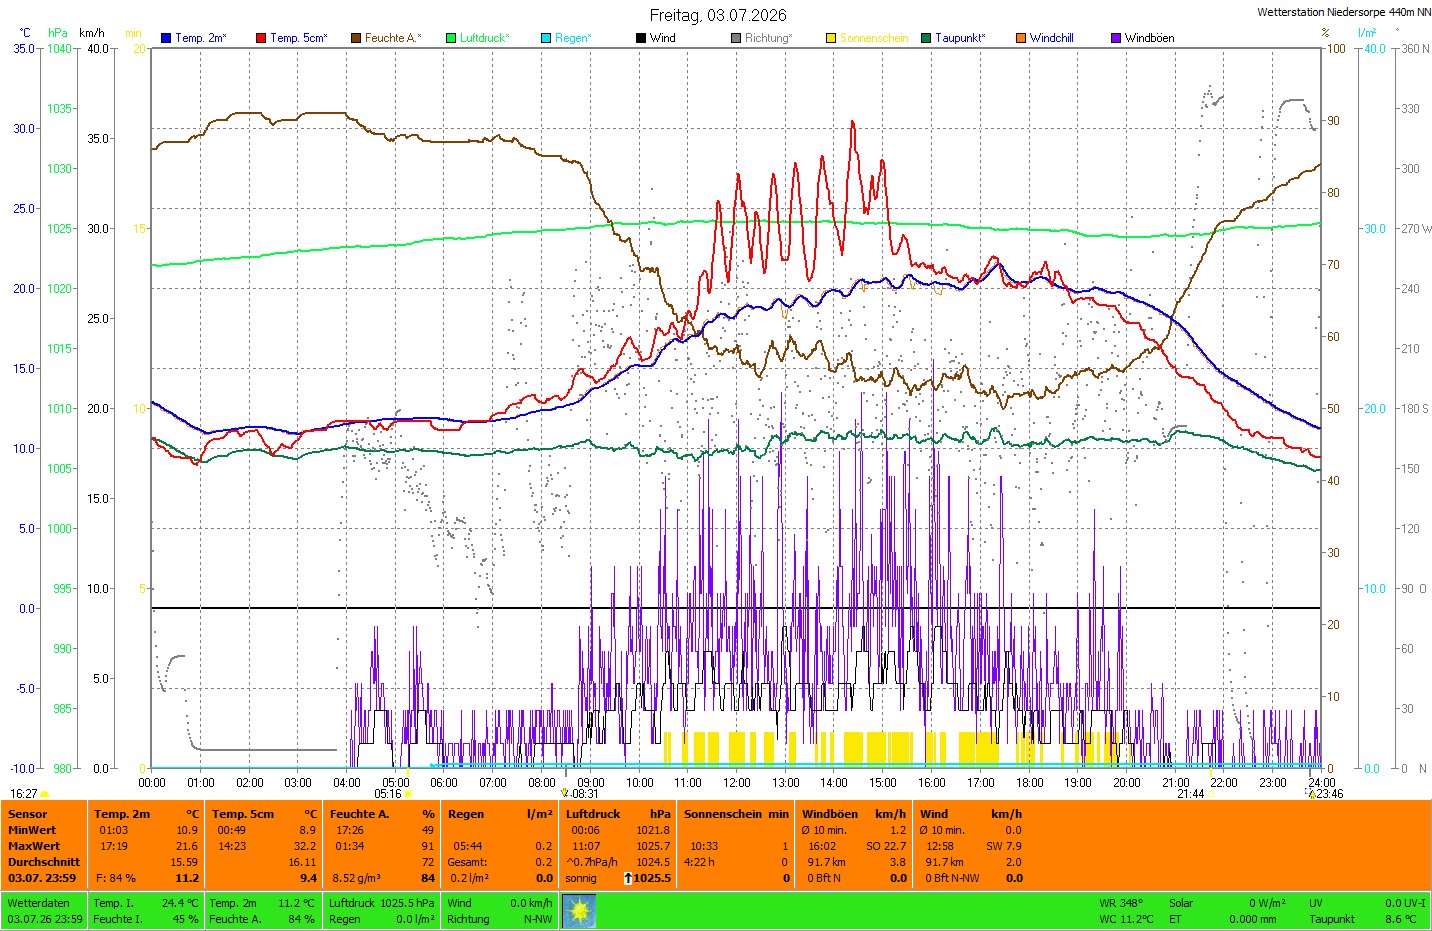This screenshot has height=931, width=1432.
Task: Click the brown Feuchte A. legend square
Action: point(356,38)
